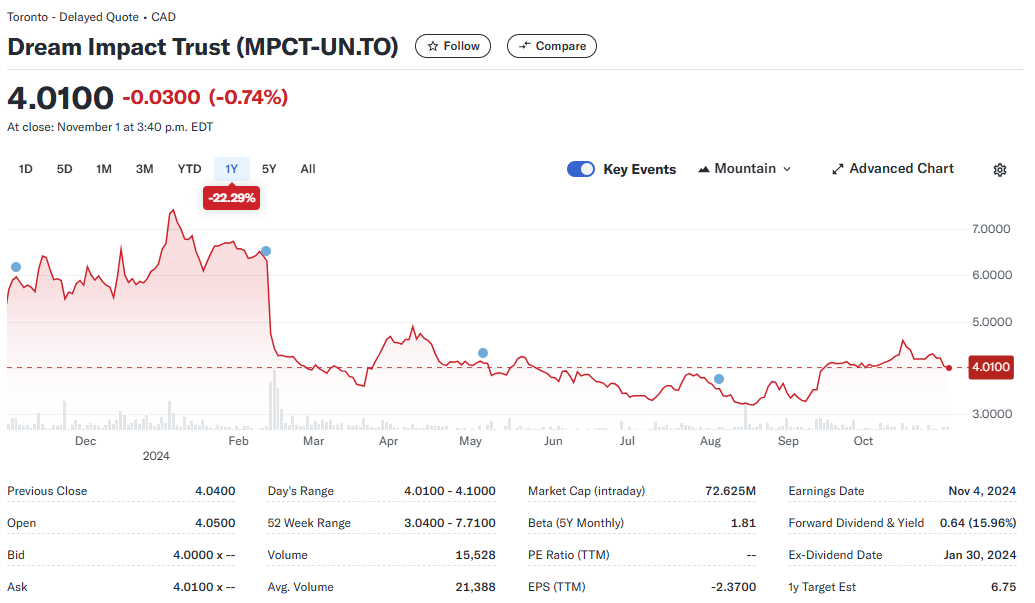Select the 1D time range tab

pos(26,169)
